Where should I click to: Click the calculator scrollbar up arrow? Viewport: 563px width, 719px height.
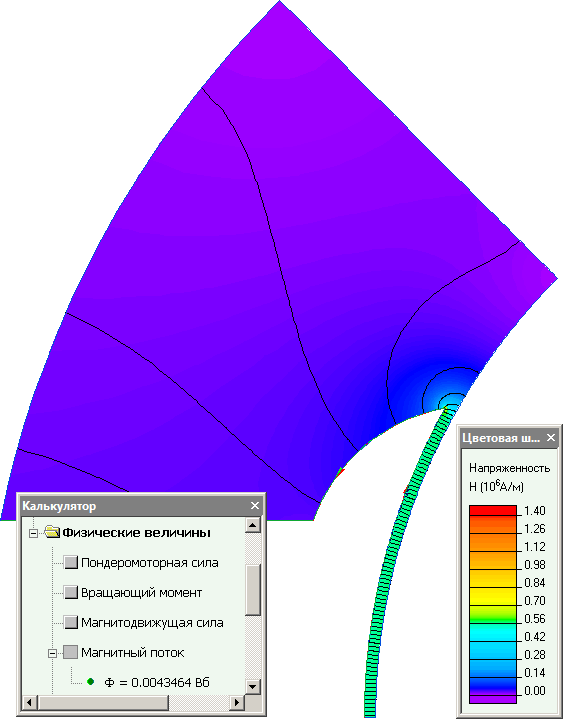(253, 525)
